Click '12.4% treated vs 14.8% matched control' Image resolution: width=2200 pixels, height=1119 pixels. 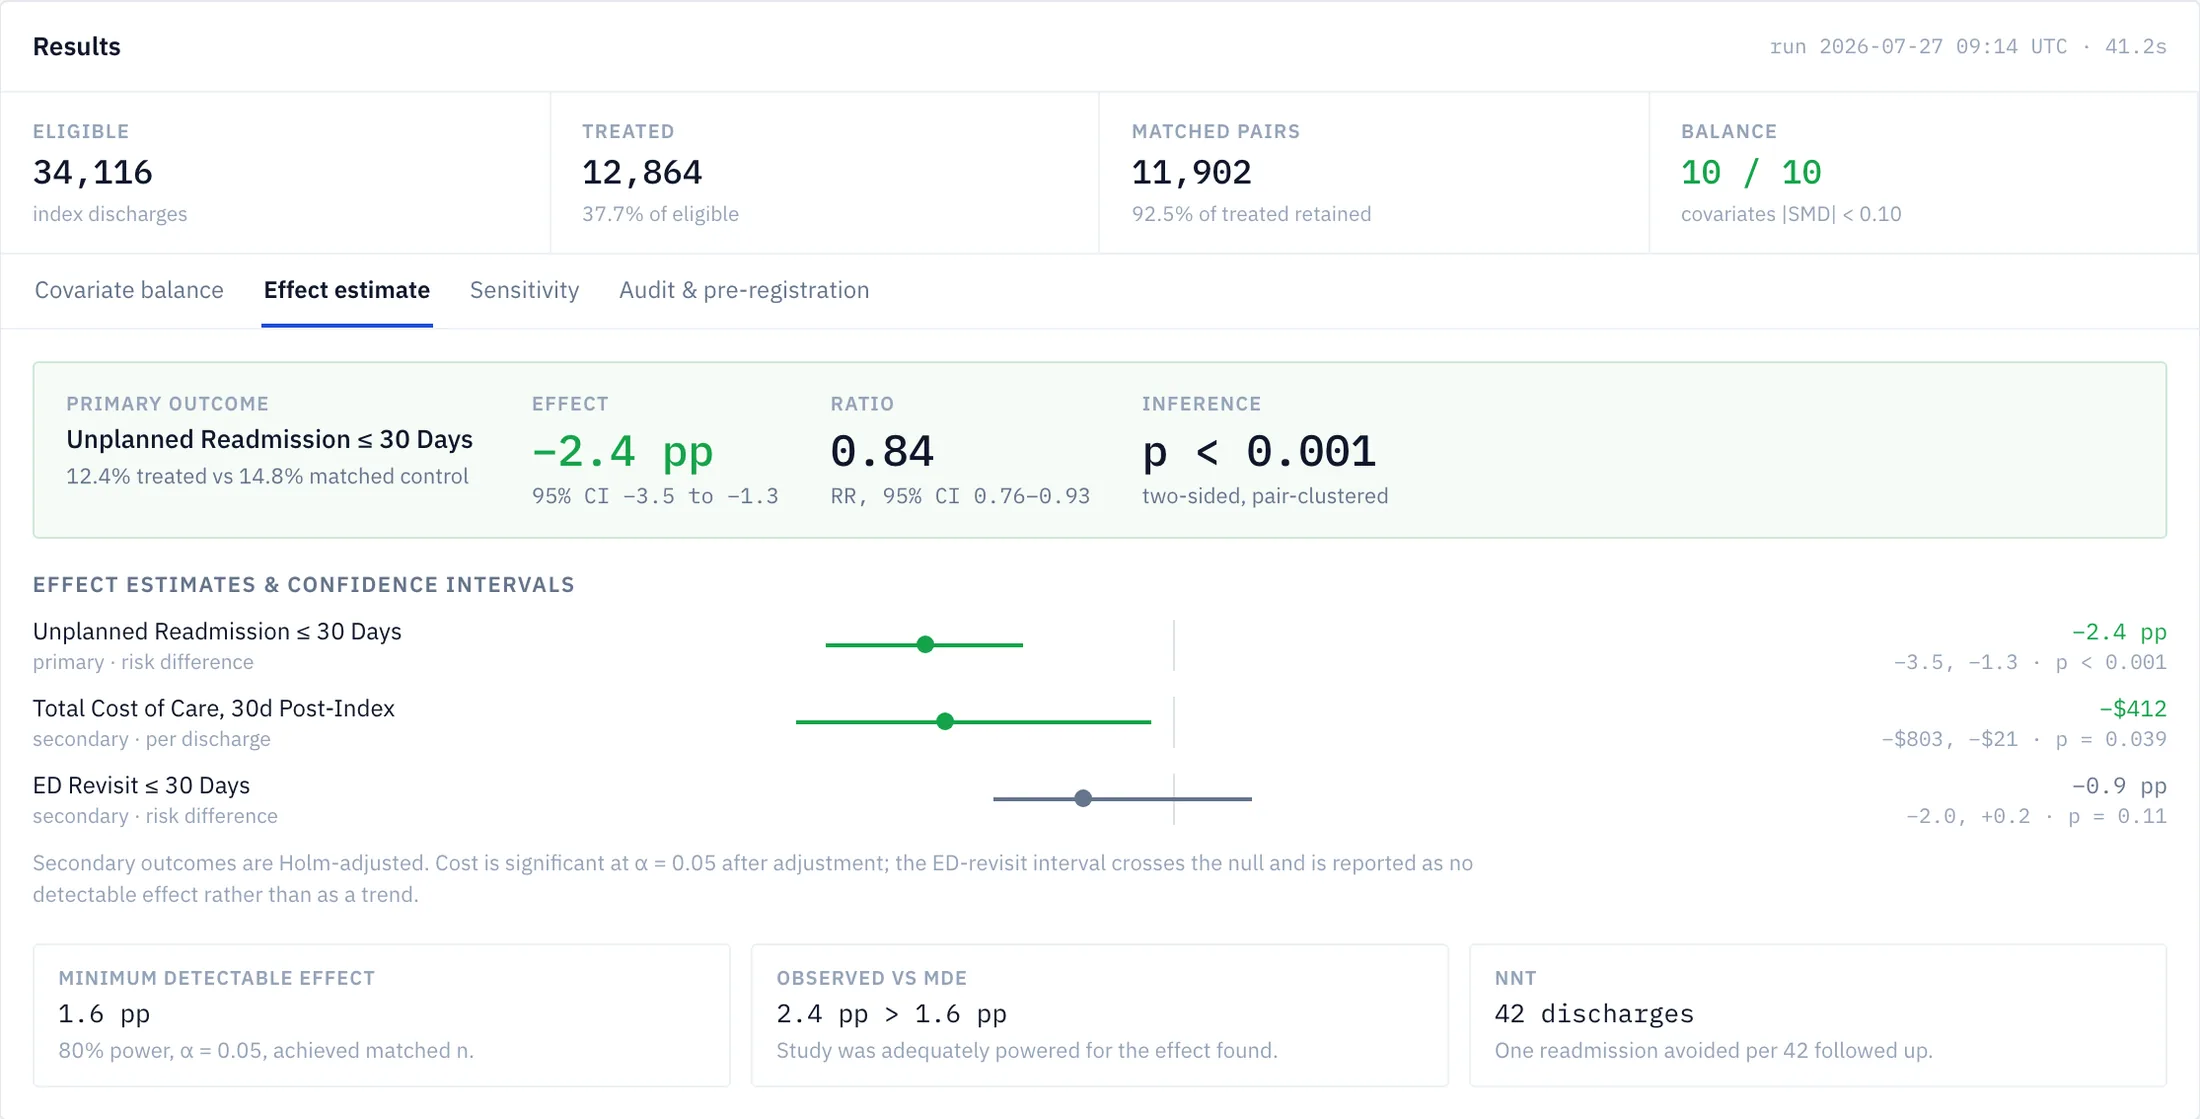[267, 476]
